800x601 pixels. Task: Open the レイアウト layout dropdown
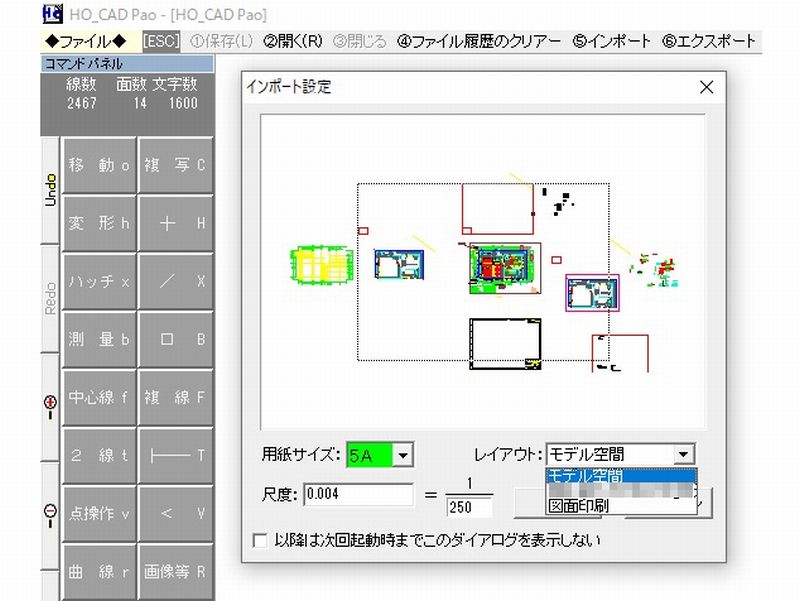click(x=684, y=452)
